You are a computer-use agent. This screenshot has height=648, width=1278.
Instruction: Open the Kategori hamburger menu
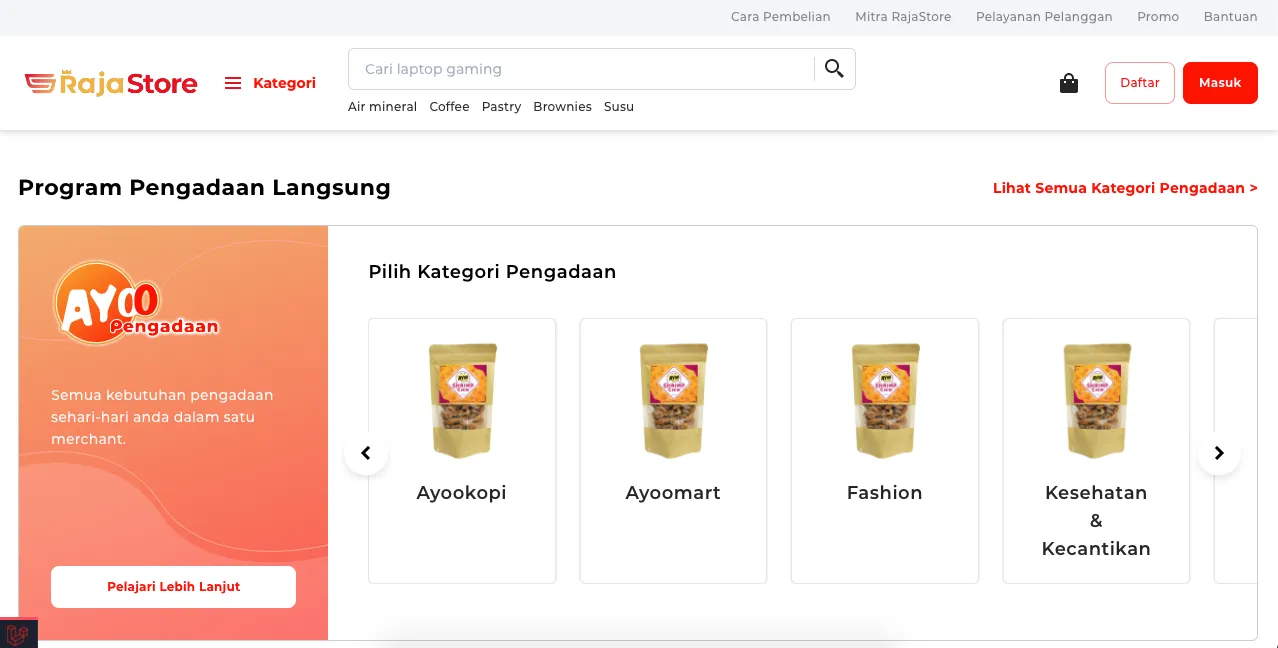click(270, 83)
